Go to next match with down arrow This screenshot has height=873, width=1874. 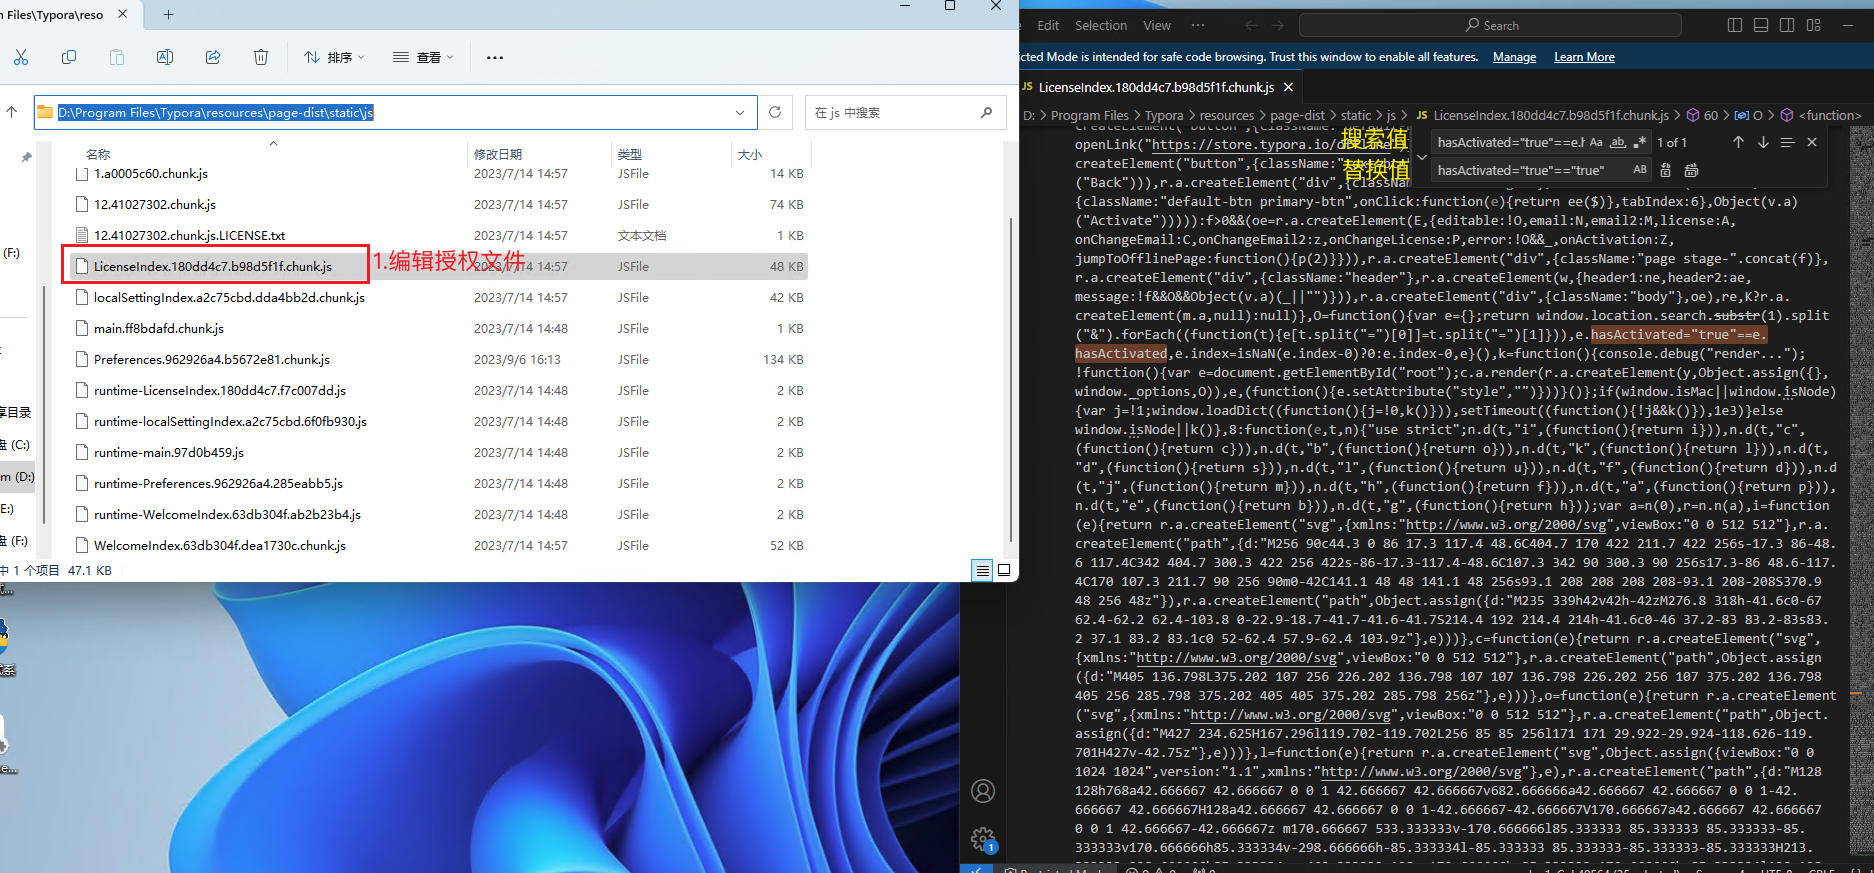coord(1763,143)
